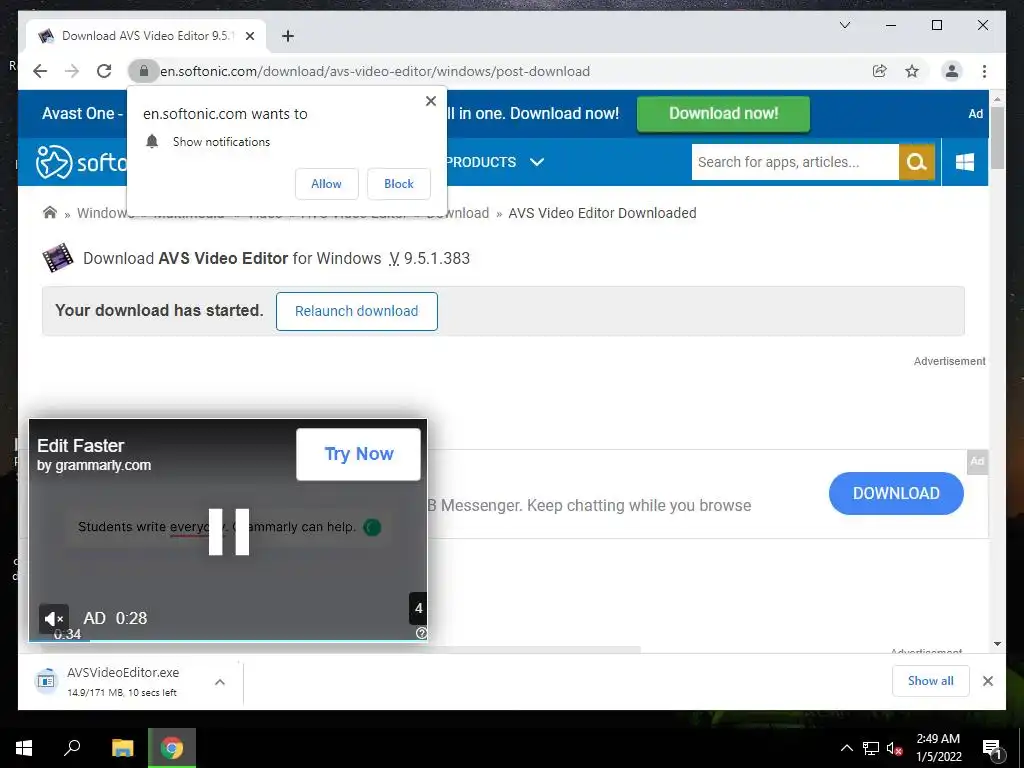Click the Chrome taskbar icon
1024x768 pixels.
point(172,748)
